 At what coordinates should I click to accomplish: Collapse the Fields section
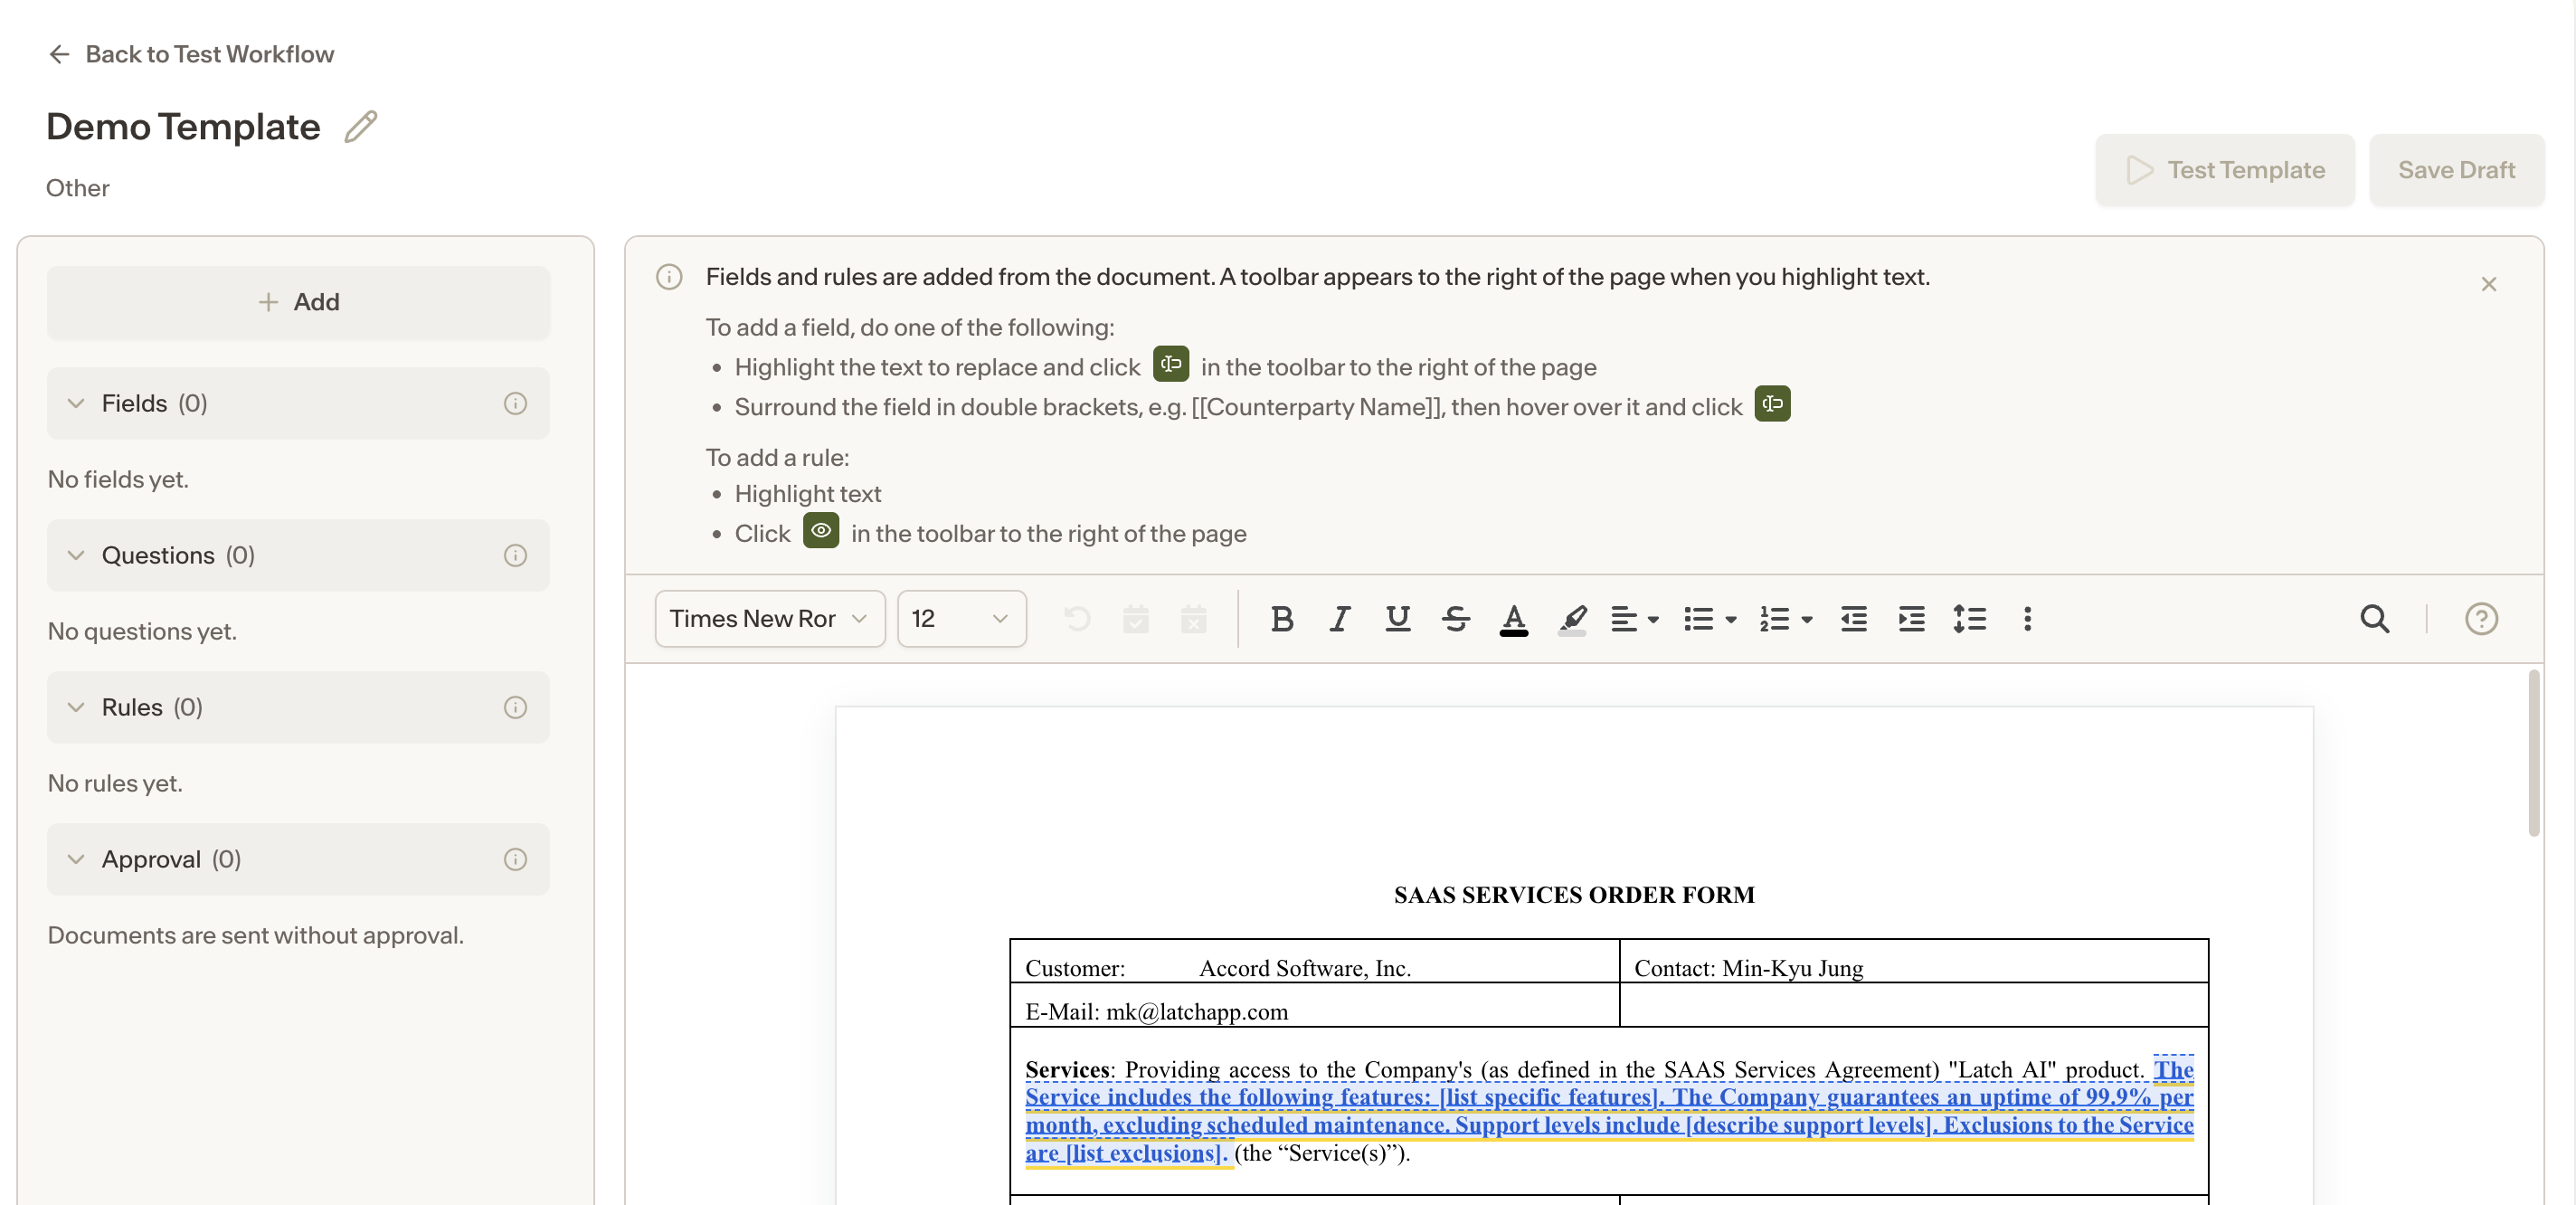pyautogui.click(x=76, y=403)
